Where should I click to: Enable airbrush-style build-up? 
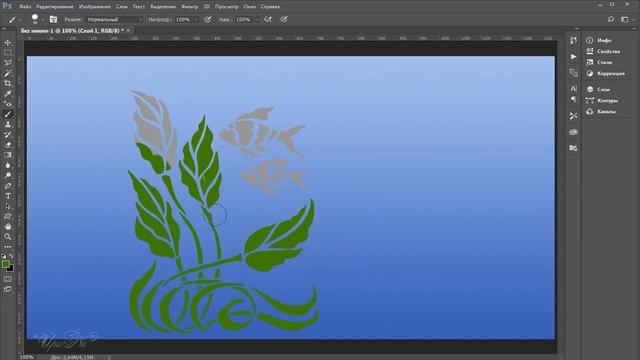(268, 19)
